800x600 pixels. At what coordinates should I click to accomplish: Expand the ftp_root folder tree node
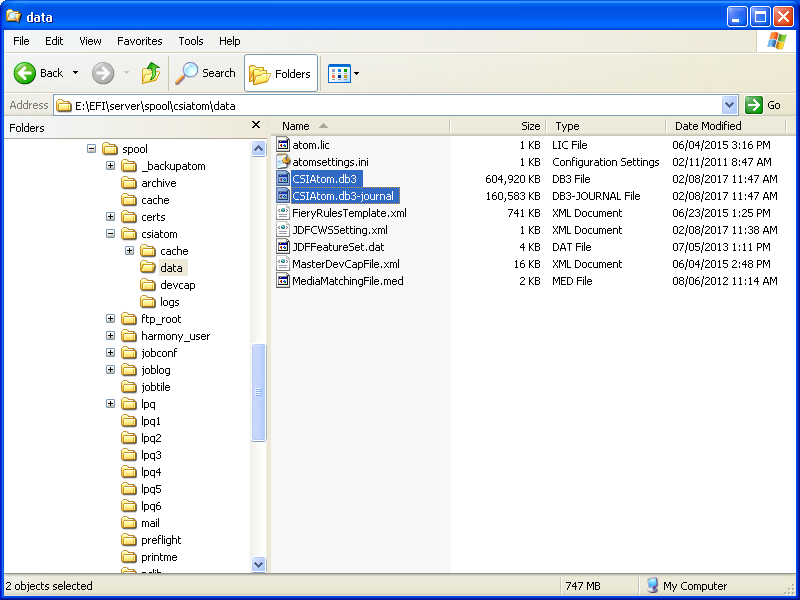tap(111, 319)
